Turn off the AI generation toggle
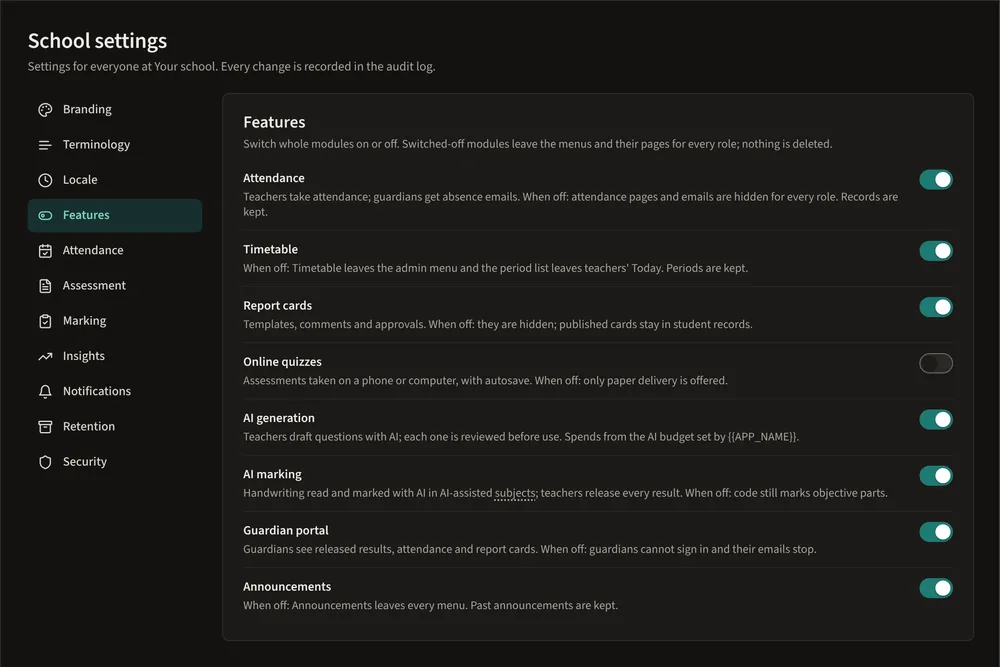1000x667 pixels. (x=936, y=420)
